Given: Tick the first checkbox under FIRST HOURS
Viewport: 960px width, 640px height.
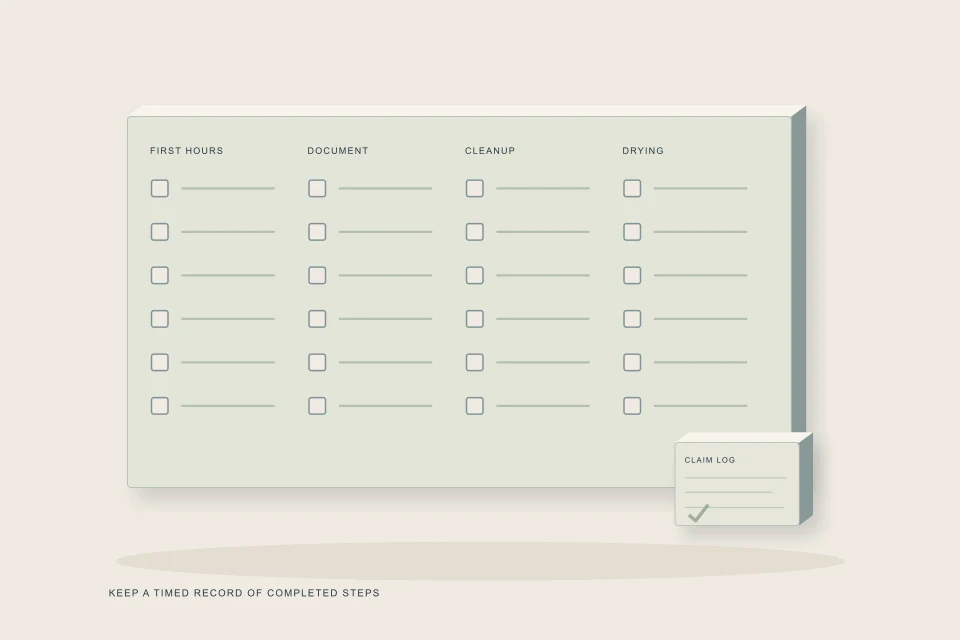Looking at the screenshot, I should point(160,188).
